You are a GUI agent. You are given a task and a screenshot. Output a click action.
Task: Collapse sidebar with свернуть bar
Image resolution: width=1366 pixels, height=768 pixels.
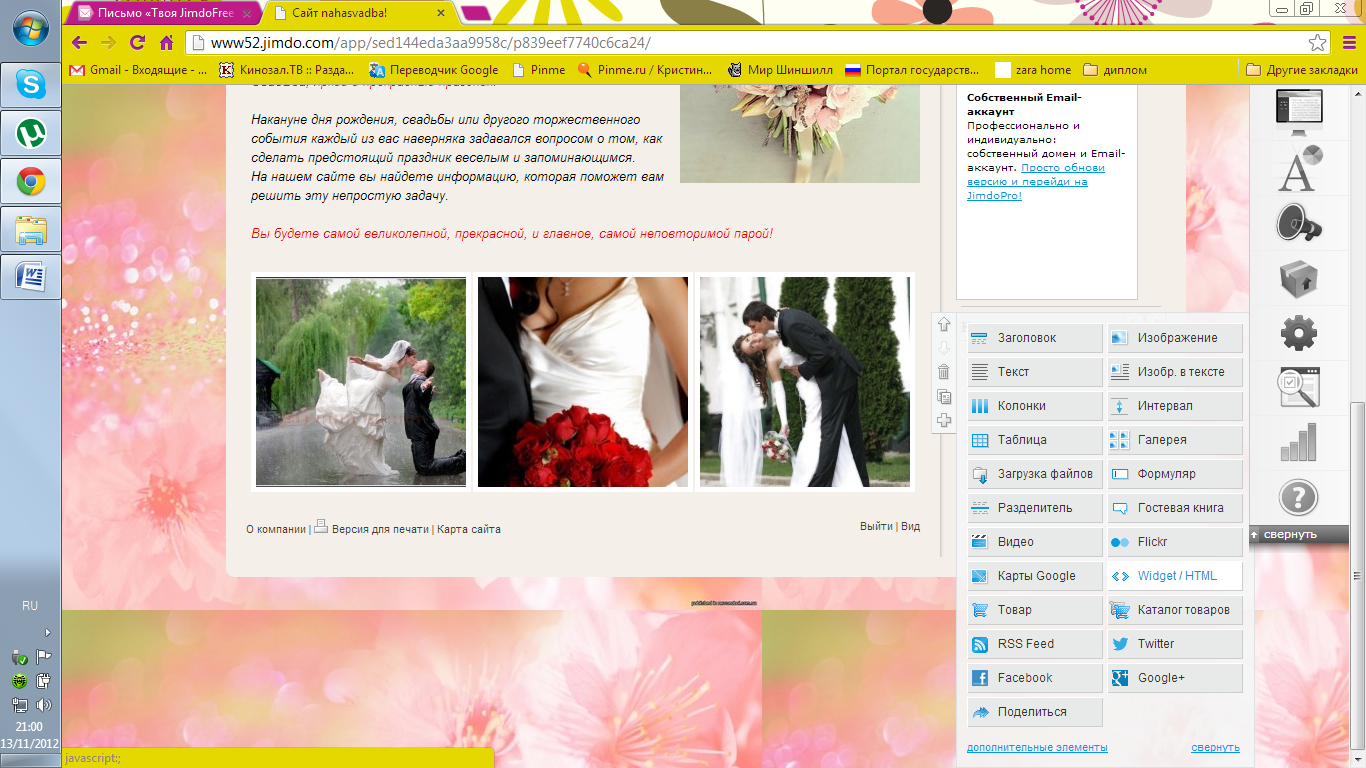(1299, 535)
